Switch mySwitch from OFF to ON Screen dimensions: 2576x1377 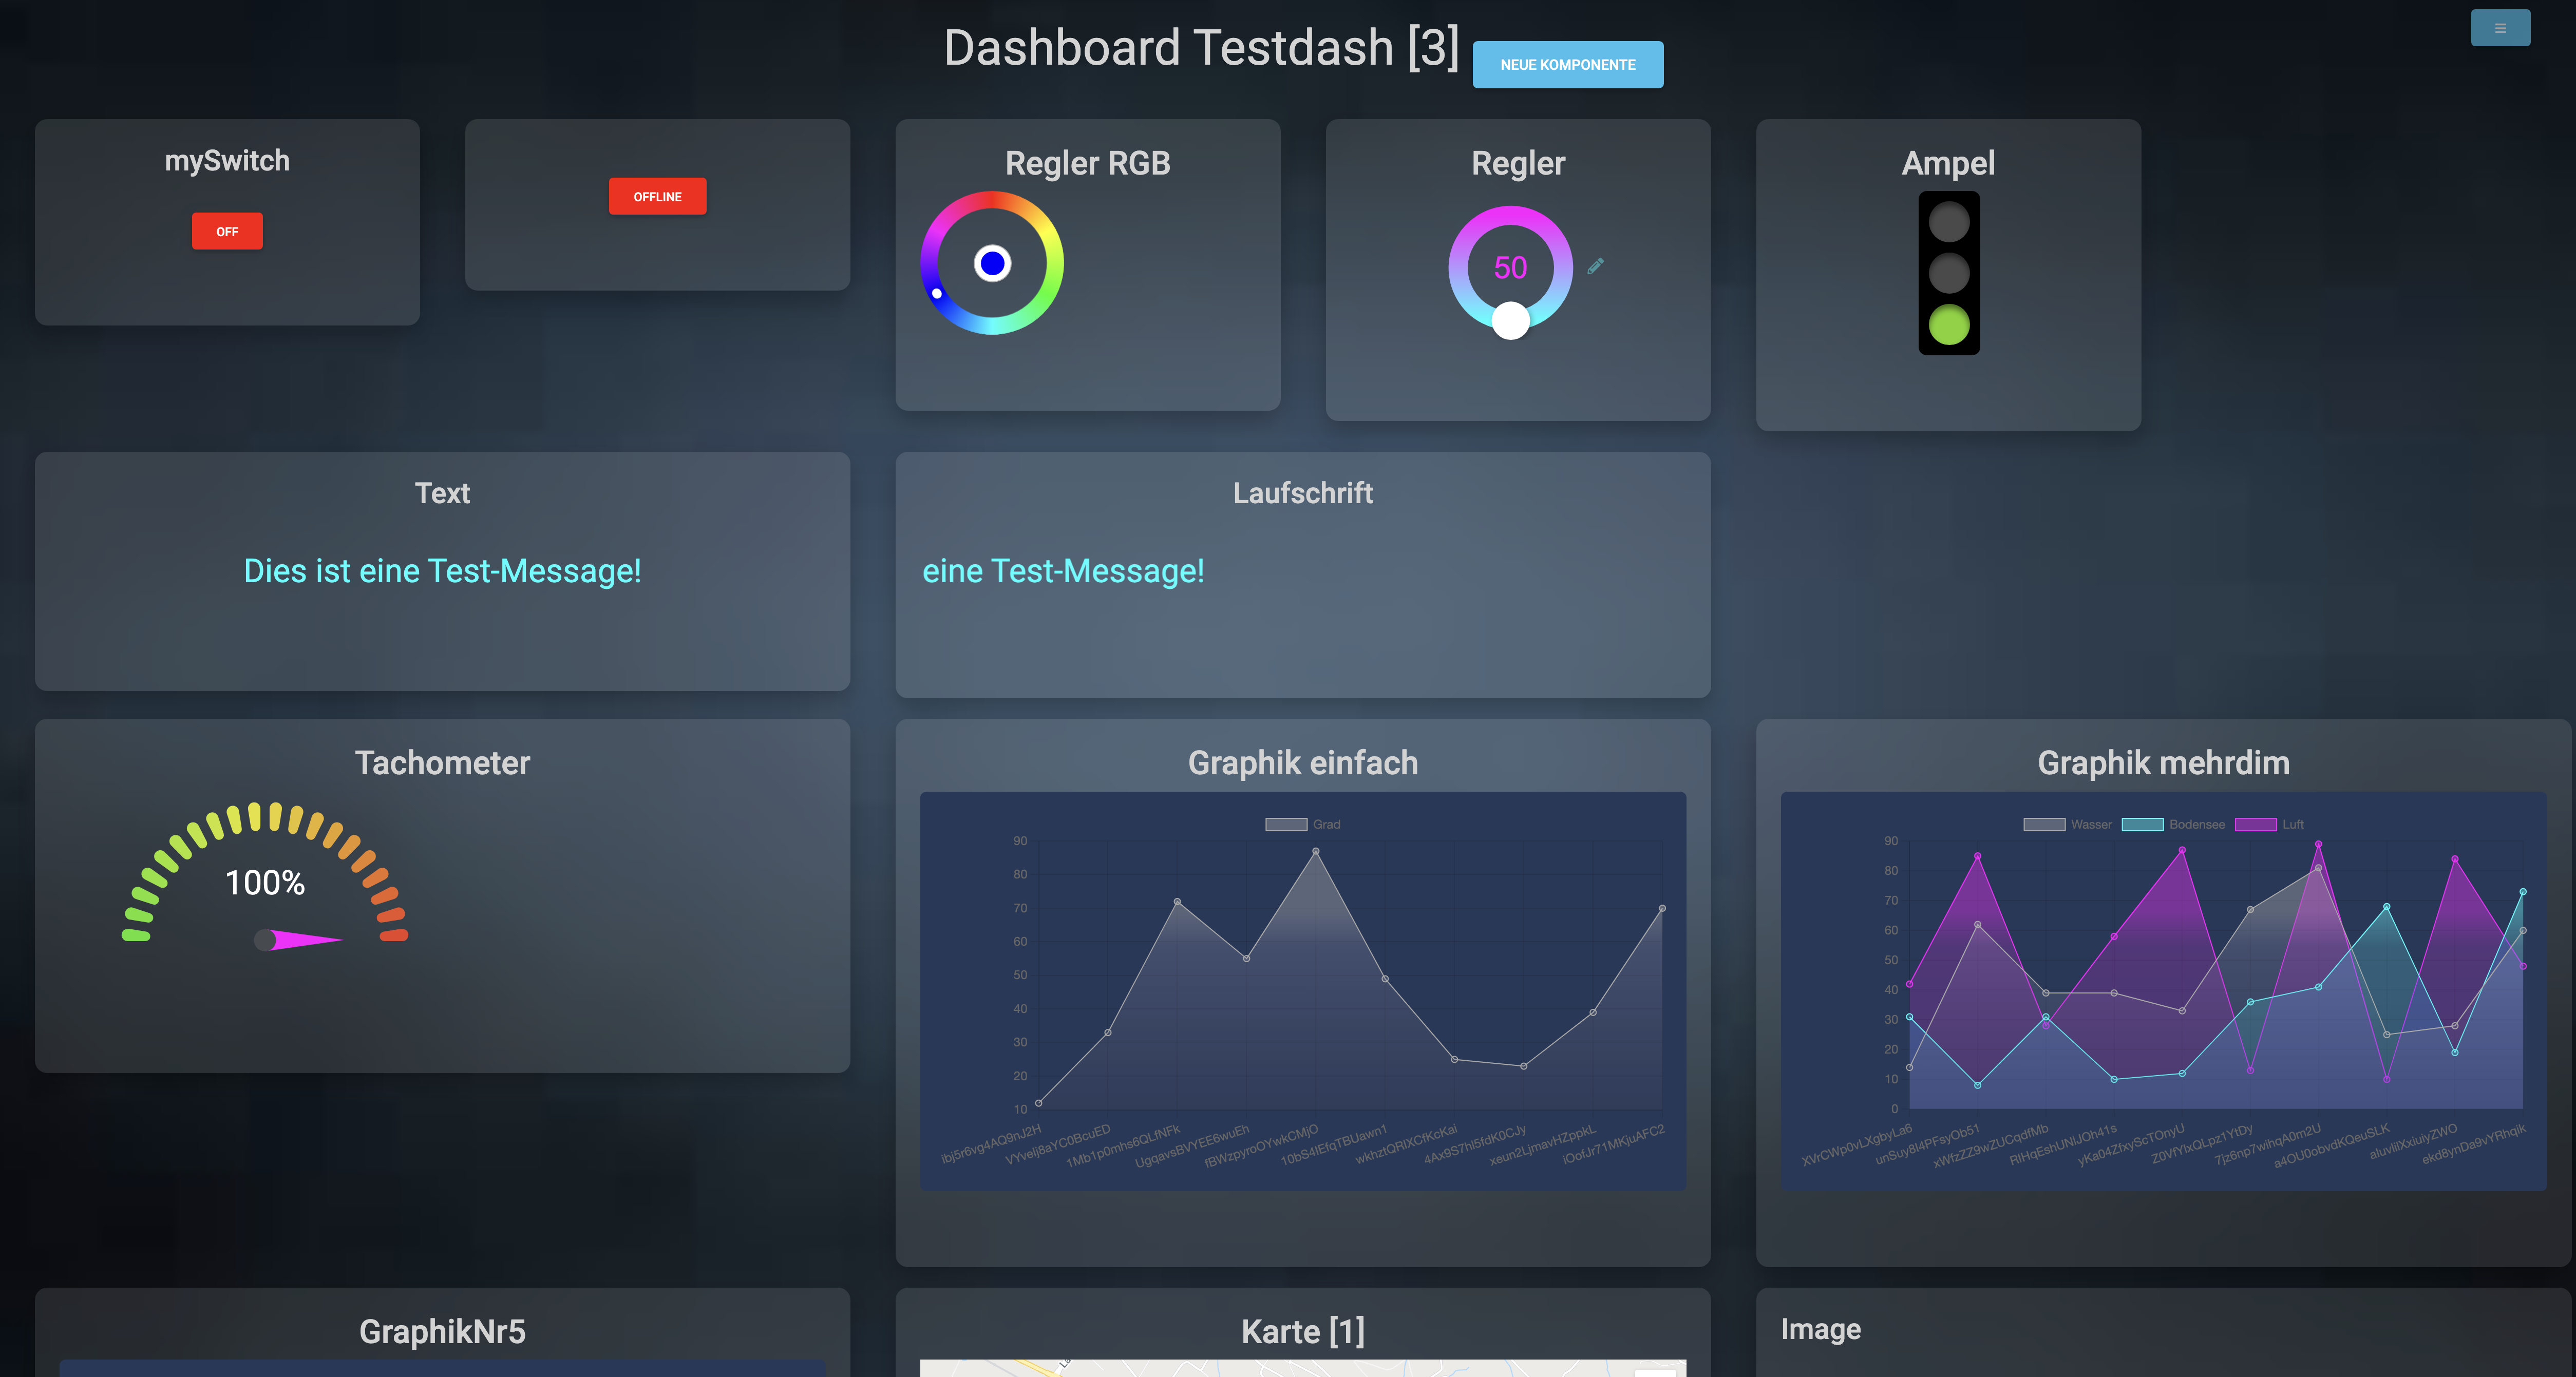[227, 231]
